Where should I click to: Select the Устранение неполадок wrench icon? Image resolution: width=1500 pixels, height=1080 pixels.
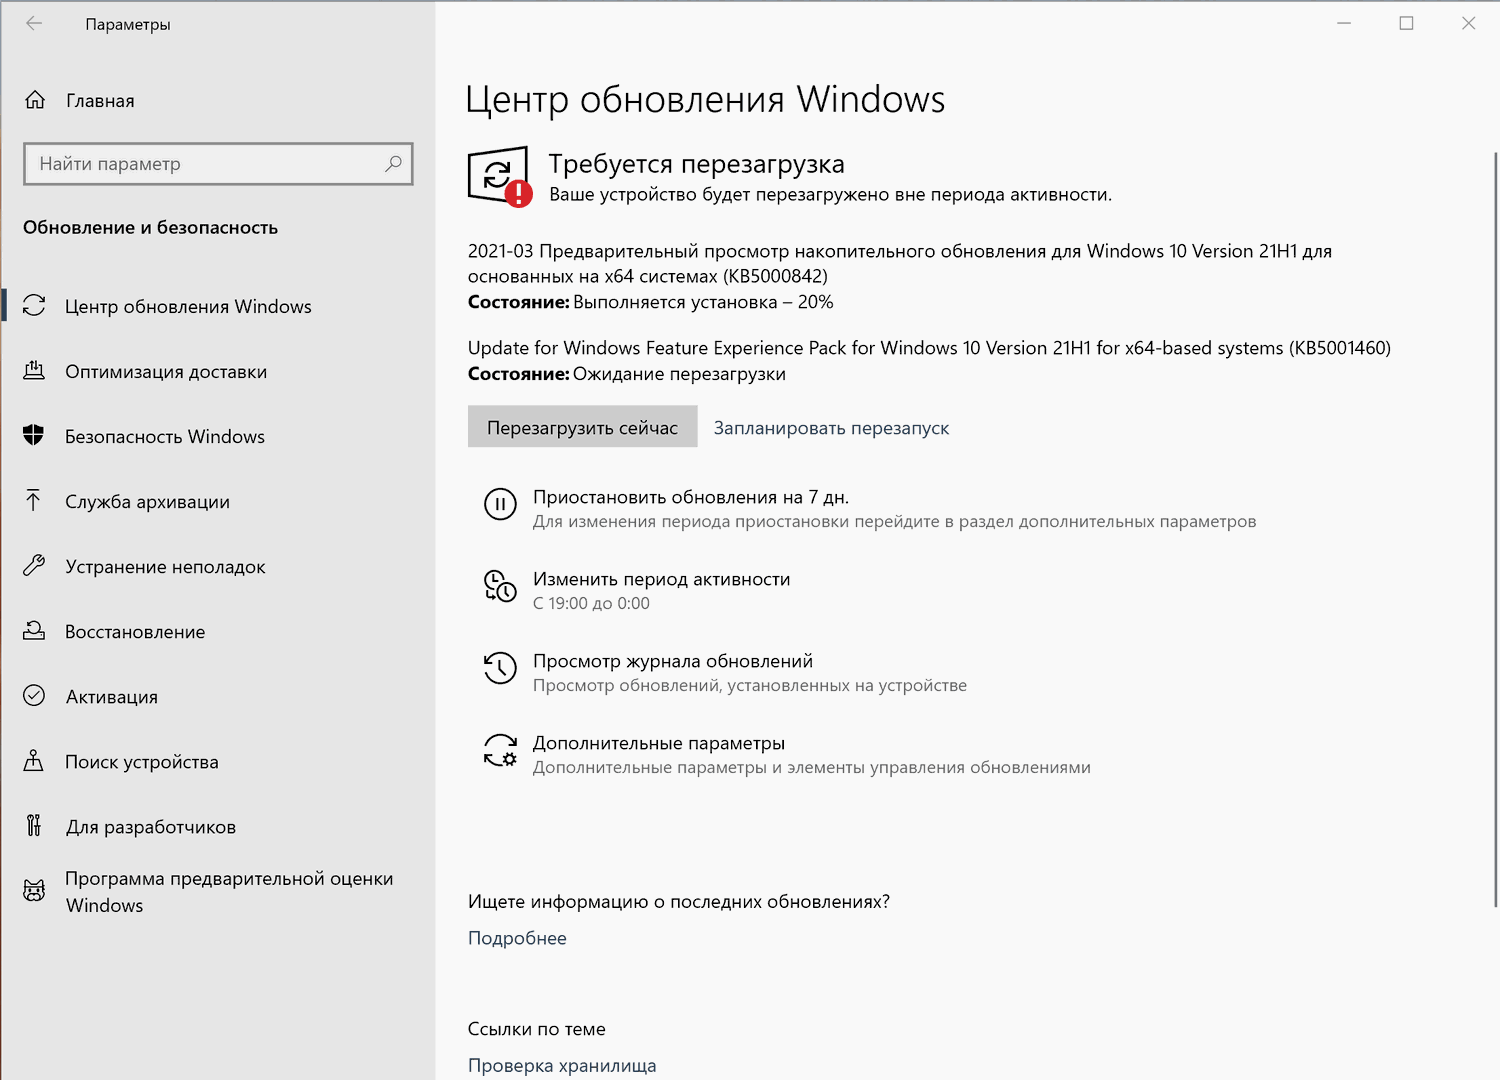[35, 566]
